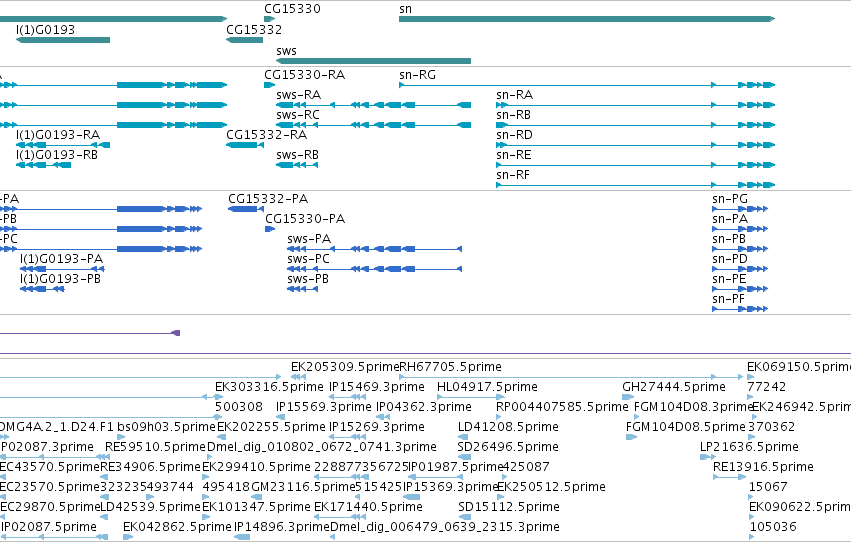Click the SD15112.5prime EST label
Viewport: 851px width, 542px height.
pos(509,508)
